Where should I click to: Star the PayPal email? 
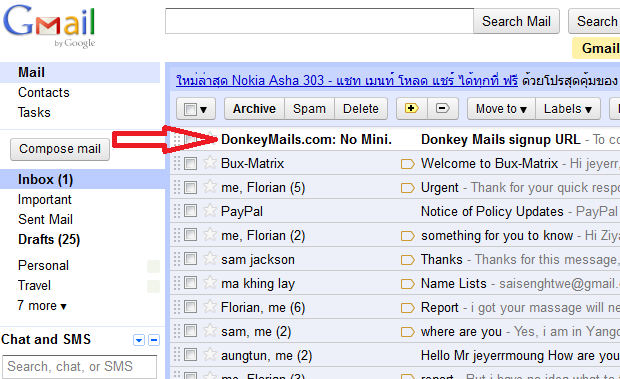coord(210,211)
